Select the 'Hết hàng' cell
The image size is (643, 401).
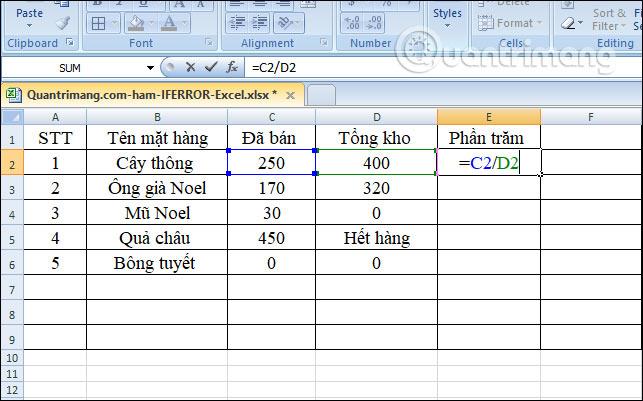[x=376, y=238]
